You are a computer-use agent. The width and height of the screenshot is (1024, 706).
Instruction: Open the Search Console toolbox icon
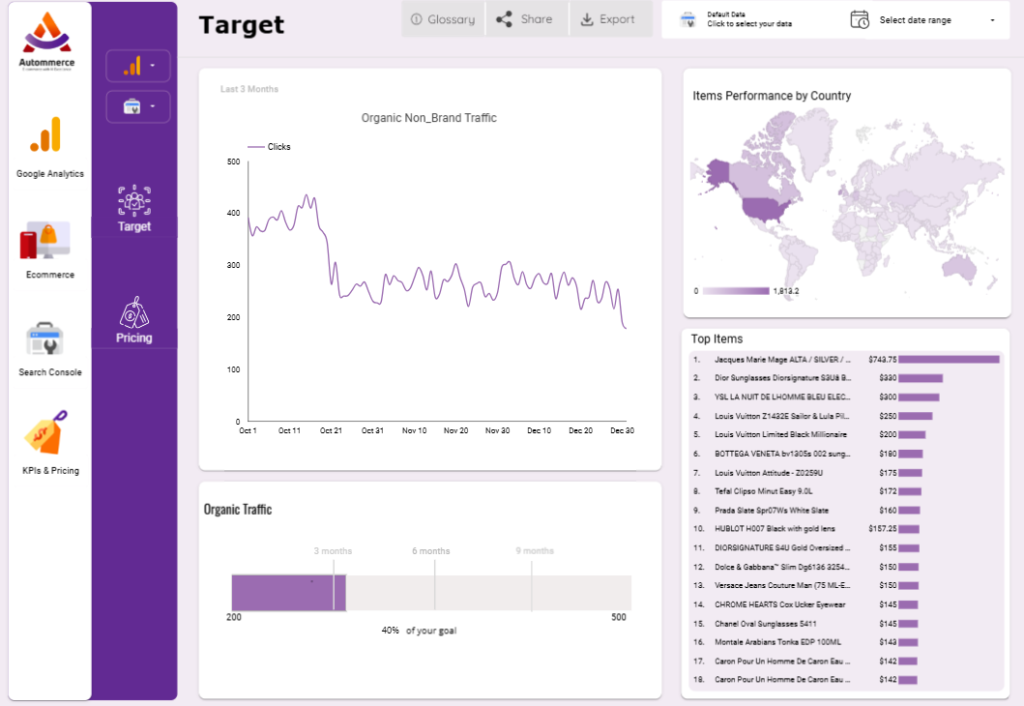pos(44,338)
